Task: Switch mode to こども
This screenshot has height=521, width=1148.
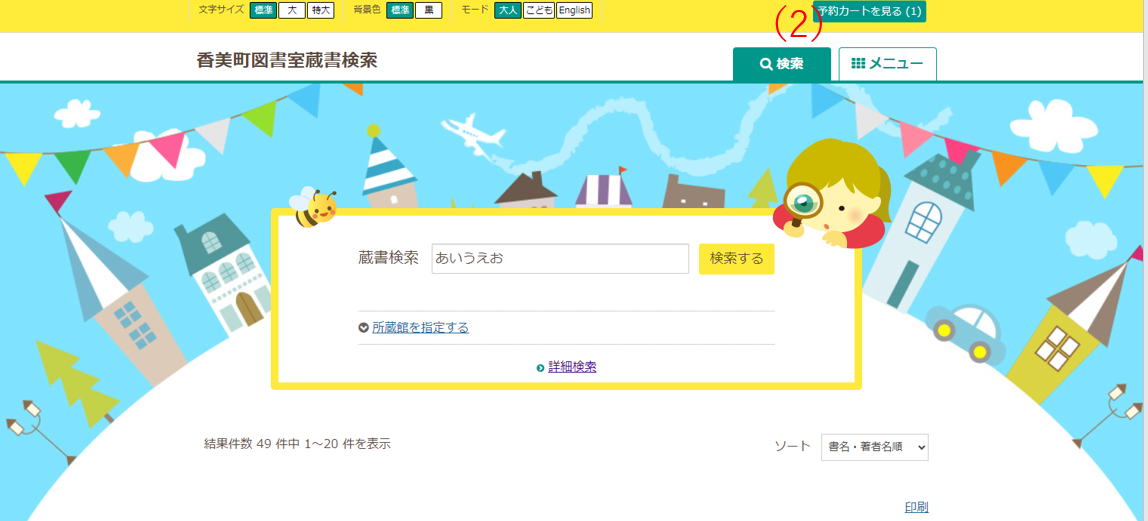Action: tap(539, 11)
